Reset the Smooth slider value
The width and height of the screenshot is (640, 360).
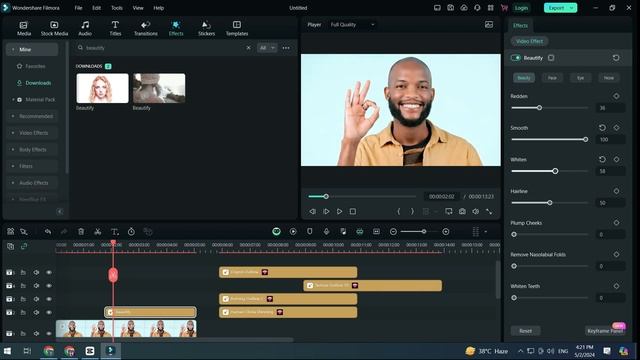point(602,128)
